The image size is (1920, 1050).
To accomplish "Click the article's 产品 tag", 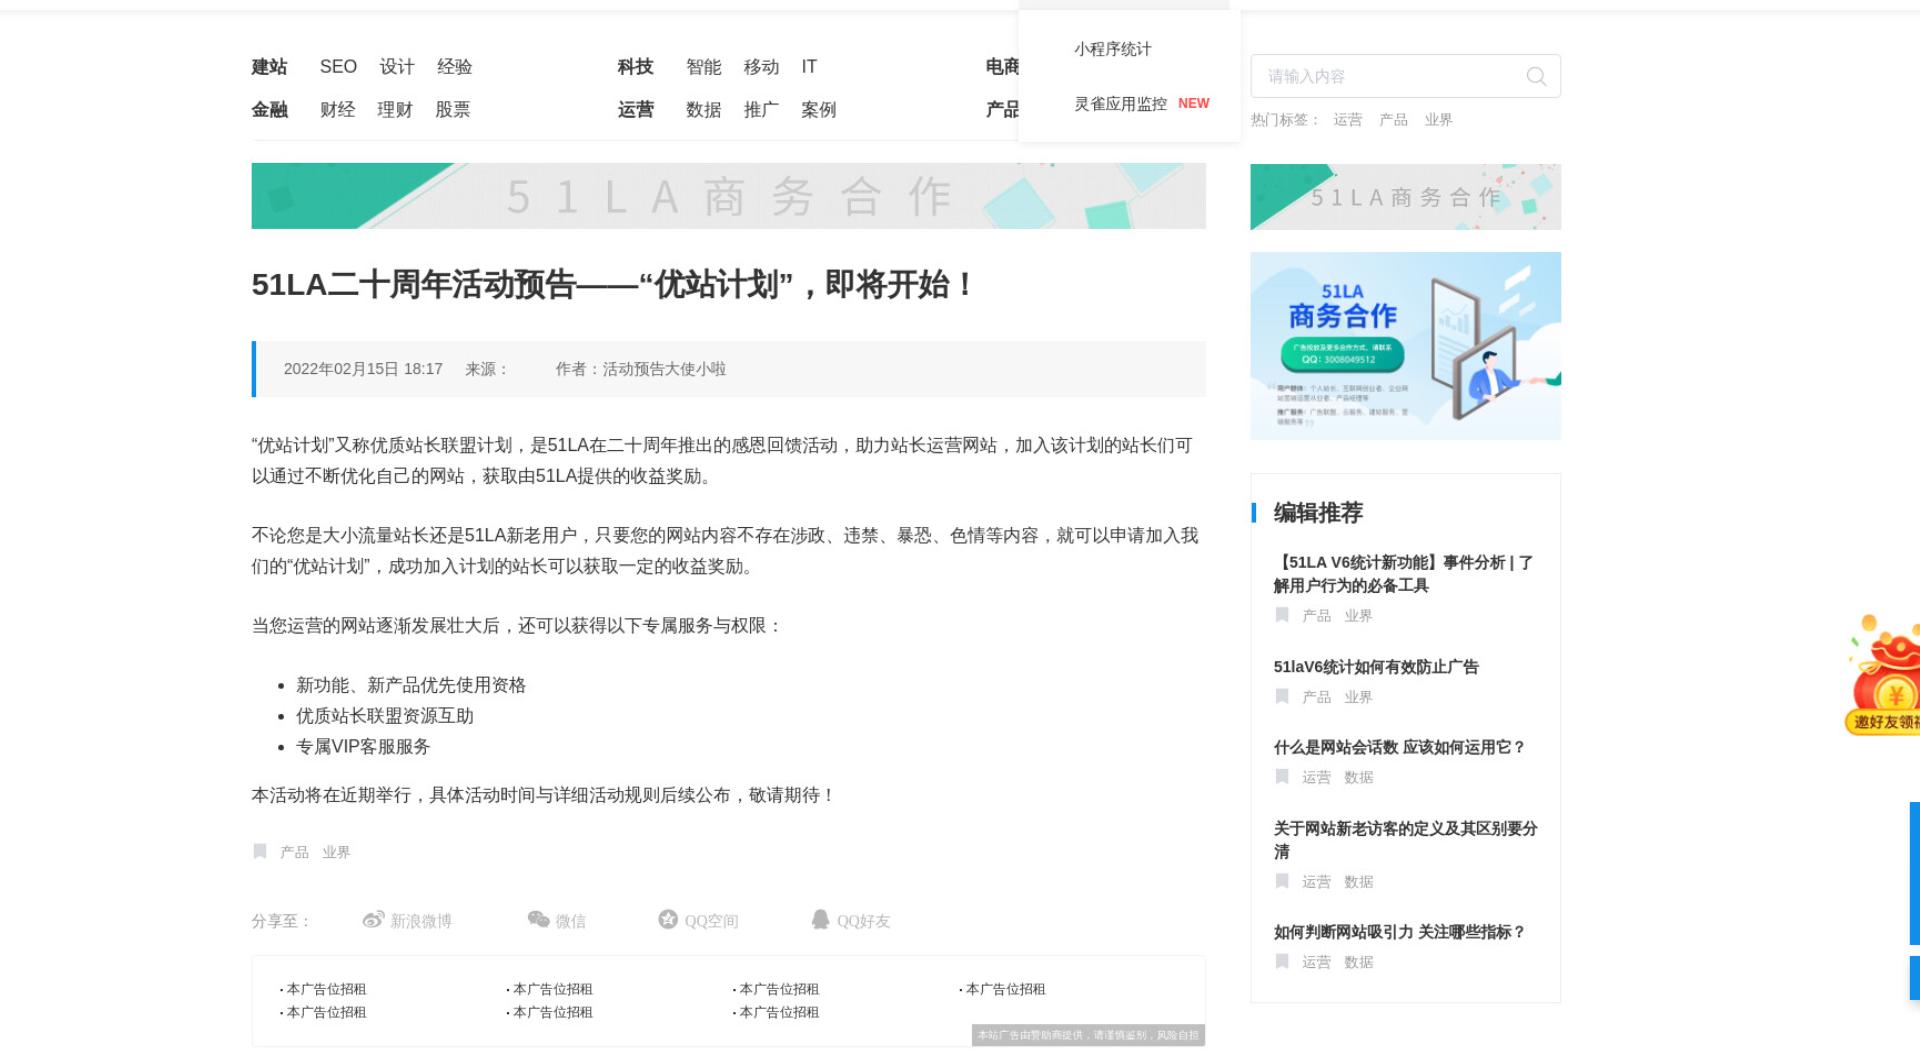I will coord(294,852).
